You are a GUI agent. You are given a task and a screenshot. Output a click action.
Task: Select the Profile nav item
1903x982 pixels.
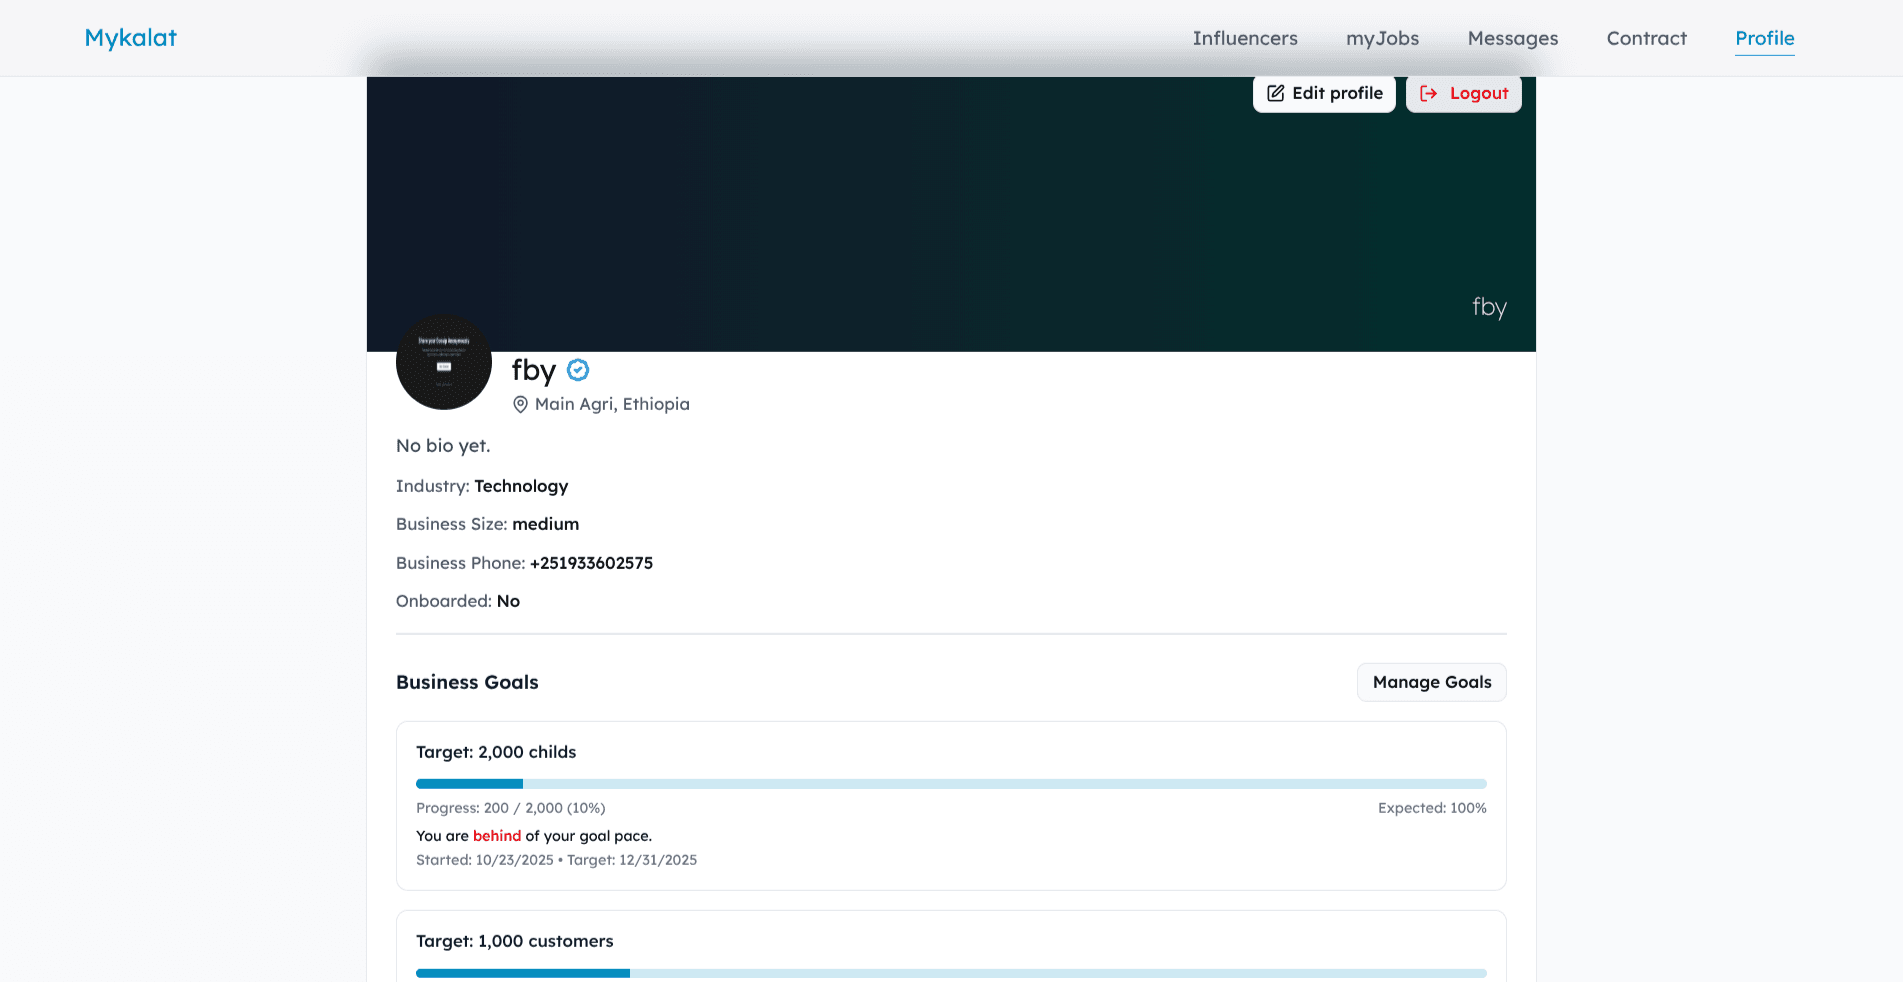pos(1764,38)
